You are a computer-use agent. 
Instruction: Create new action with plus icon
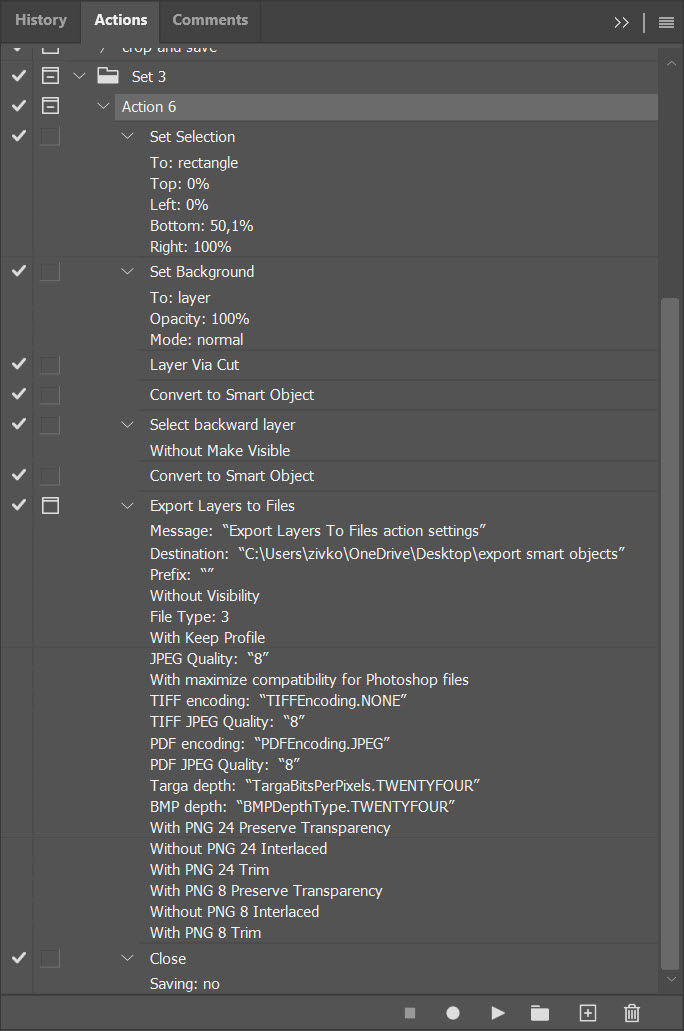coord(588,1013)
